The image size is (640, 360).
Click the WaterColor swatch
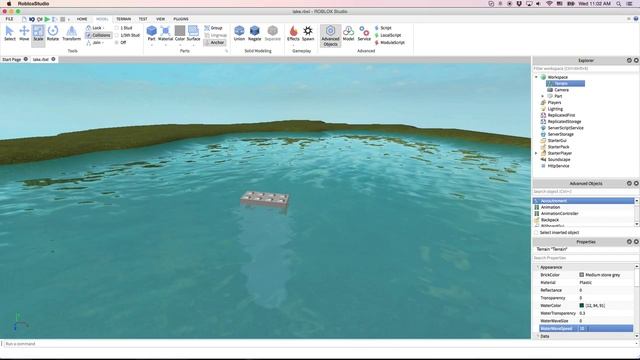[x=582, y=306]
